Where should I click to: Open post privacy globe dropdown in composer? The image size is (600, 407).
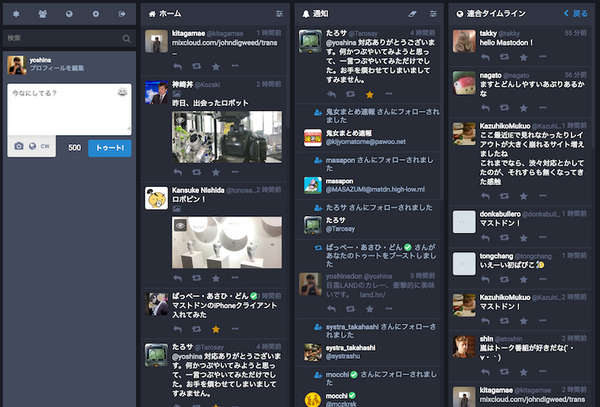coord(31,147)
